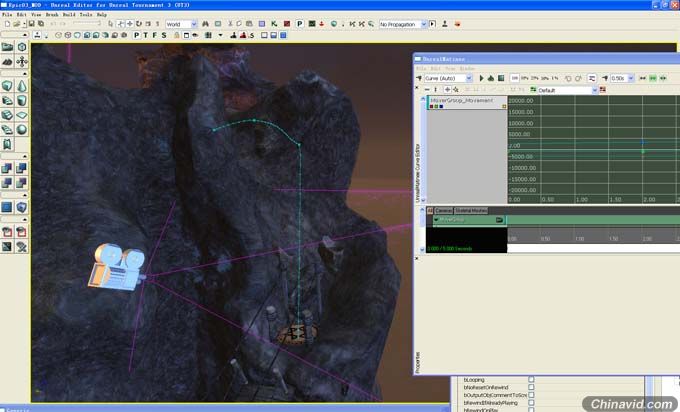Select Geometry mode cube icon in the toolbox
The image size is (680, 412).
click(x=22, y=47)
